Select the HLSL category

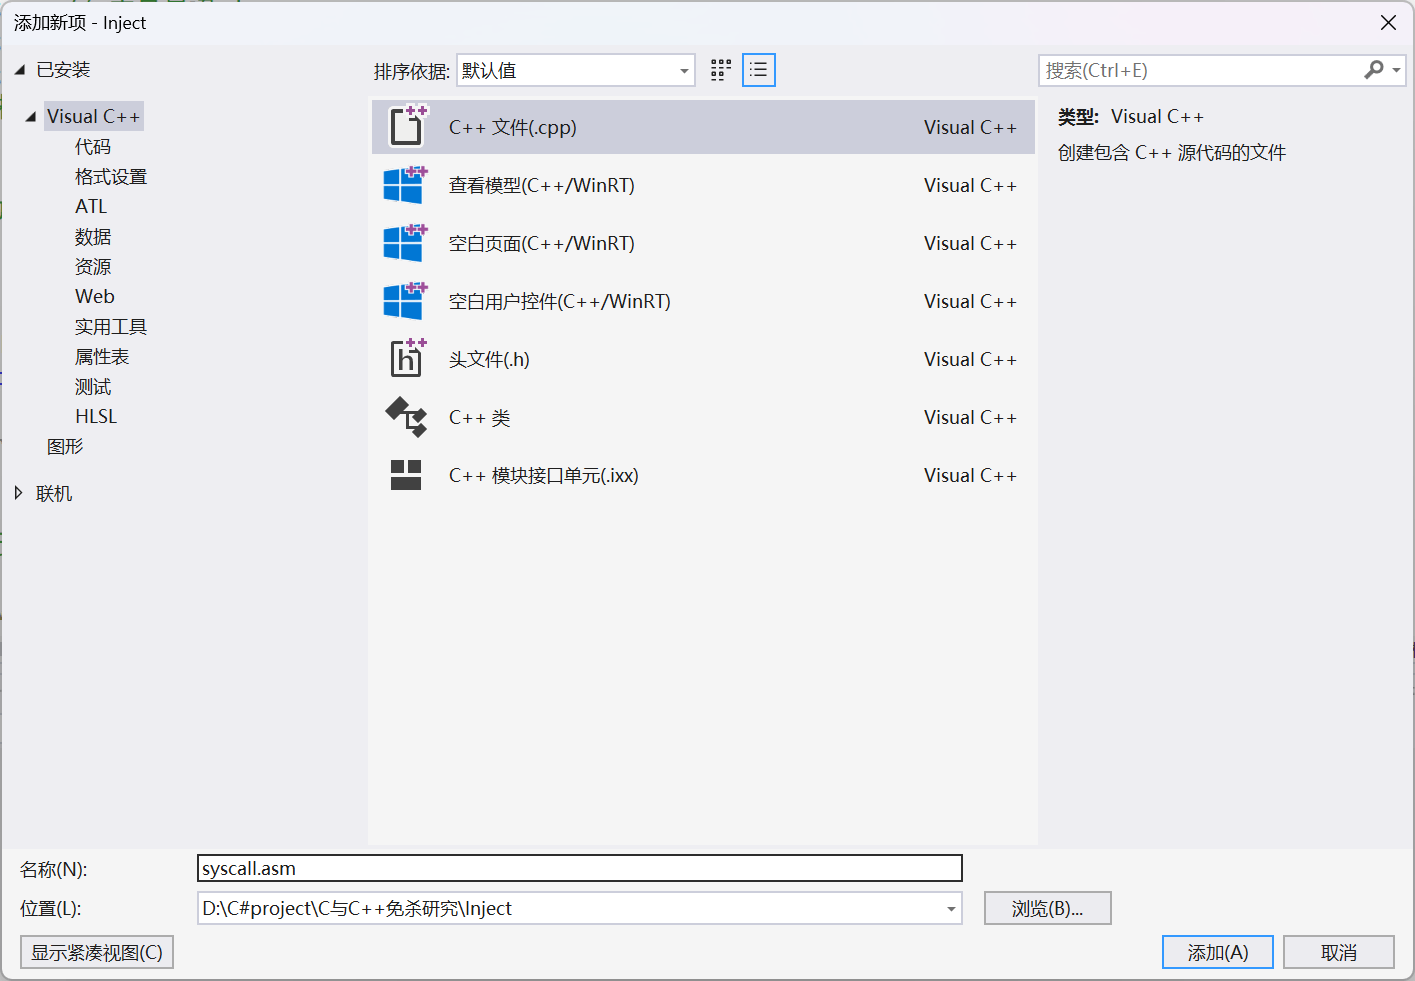coord(96,417)
